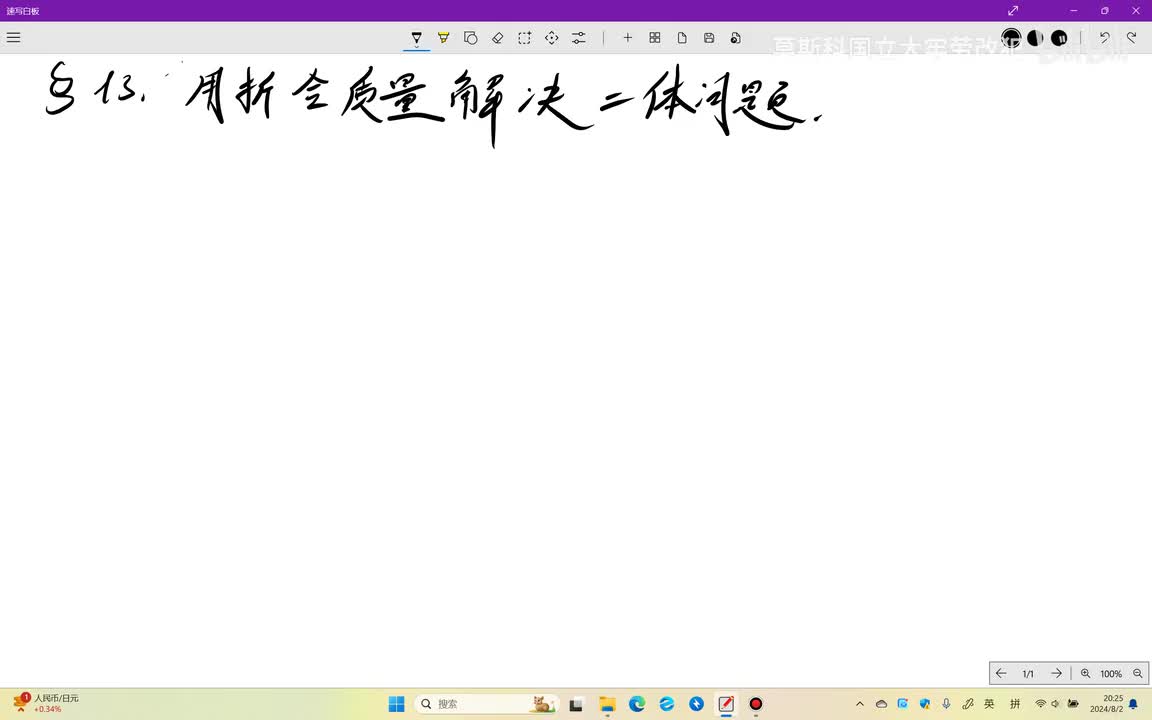Go to the next page arrow

[x=1056, y=673]
